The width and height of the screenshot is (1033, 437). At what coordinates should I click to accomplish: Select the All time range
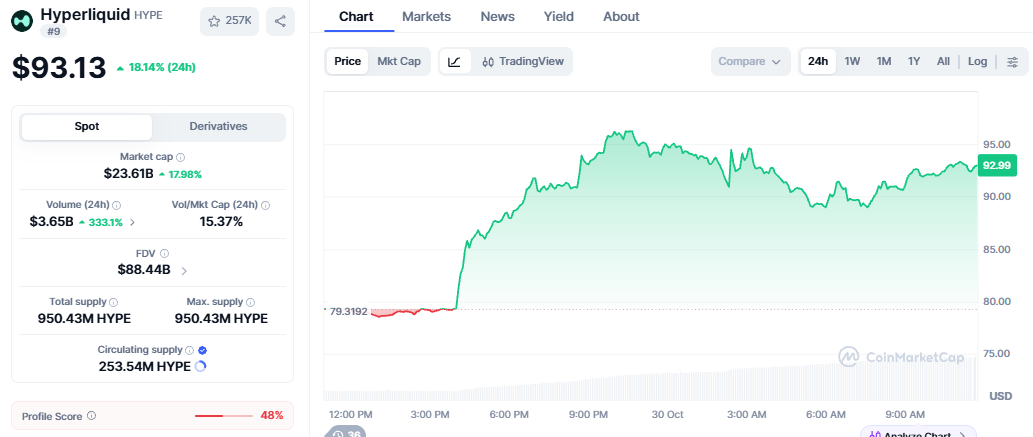(x=943, y=61)
